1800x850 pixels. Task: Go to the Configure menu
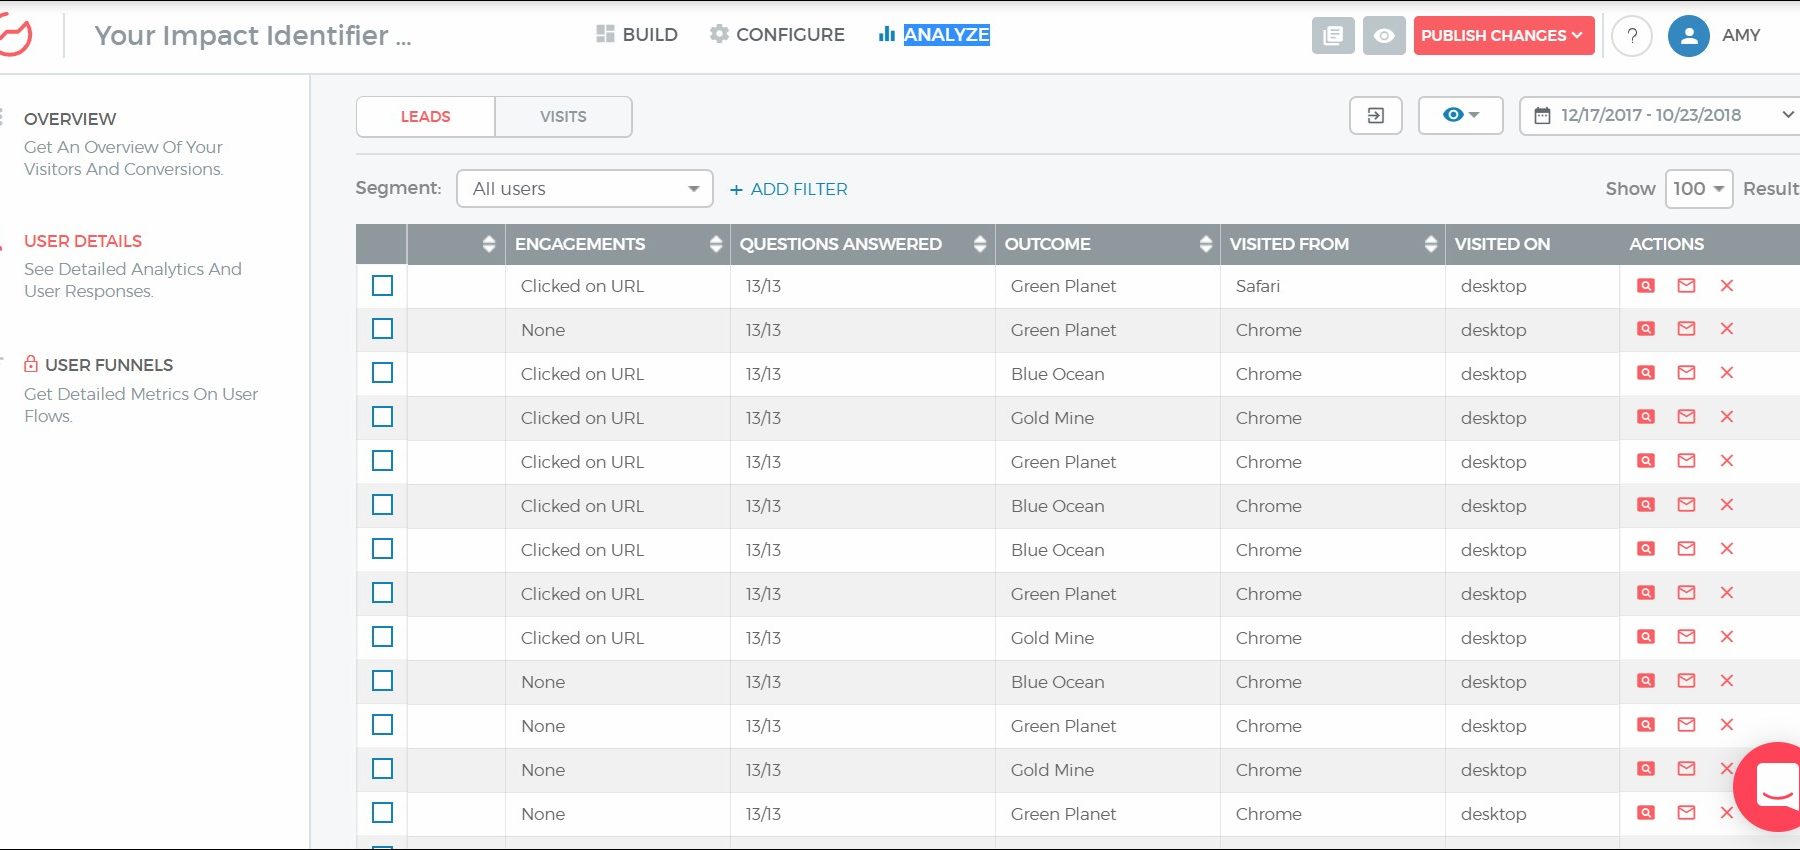[x=777, y=35]
